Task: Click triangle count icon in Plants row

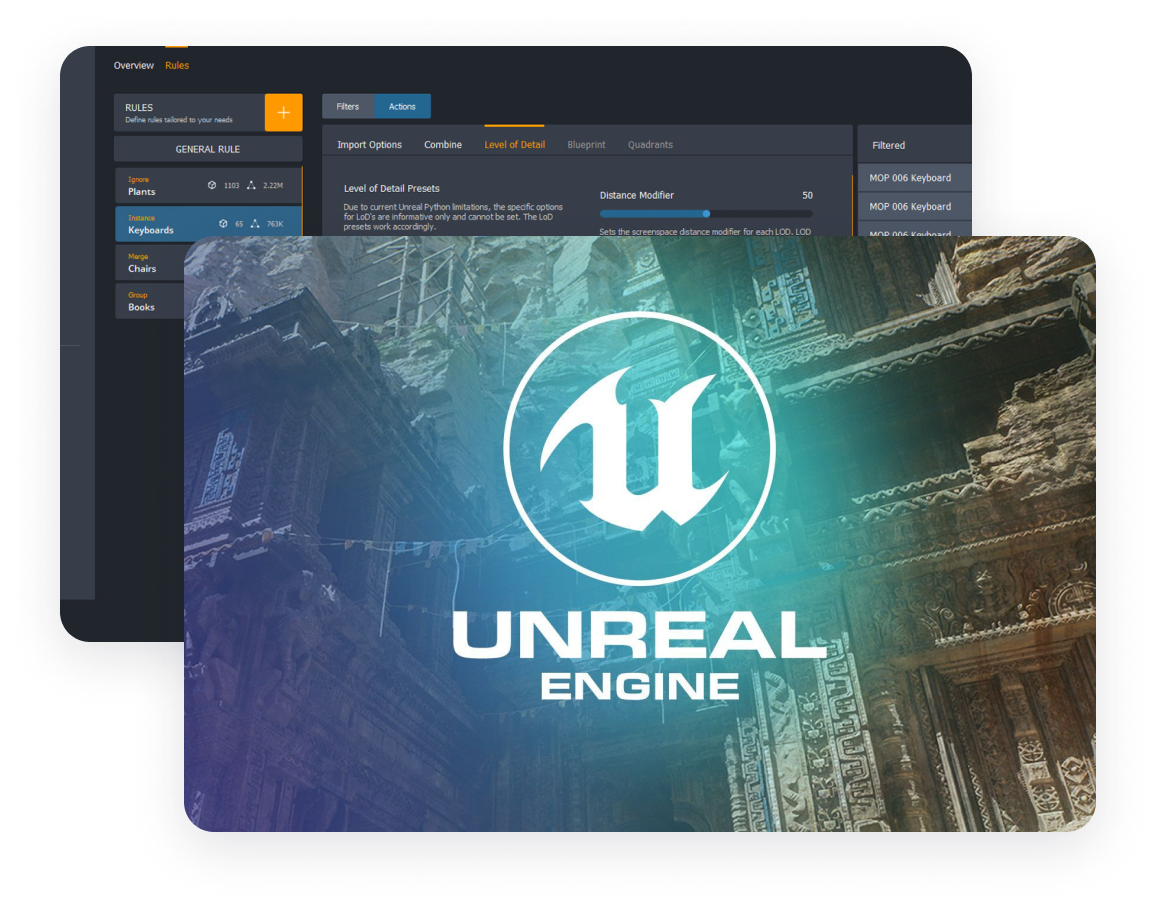Action: 251,185
